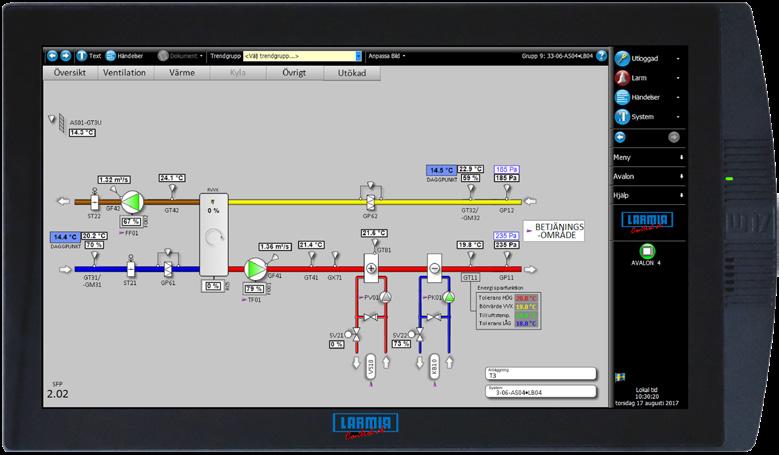Open the Larm bell icon in sidebar
Viewport: 779px width, 455px height.
(622, 77)
